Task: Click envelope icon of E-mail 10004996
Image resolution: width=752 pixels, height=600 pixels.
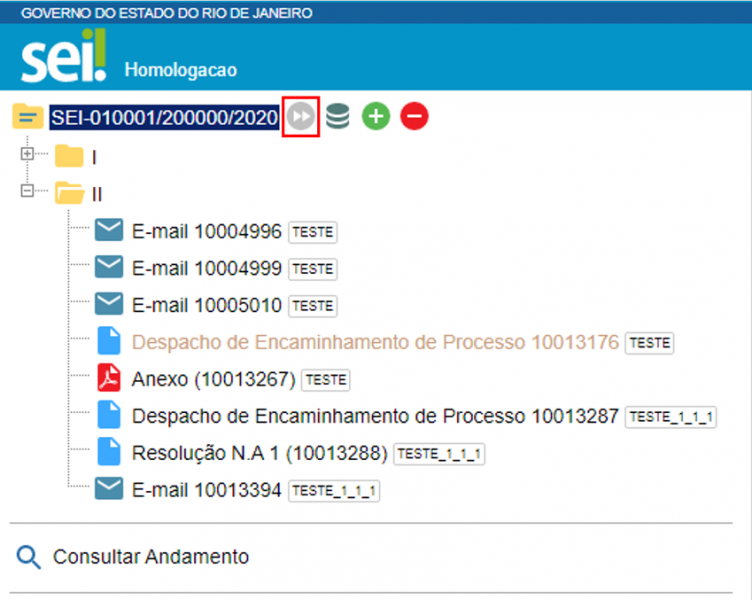Action: [x=108, y=232]
